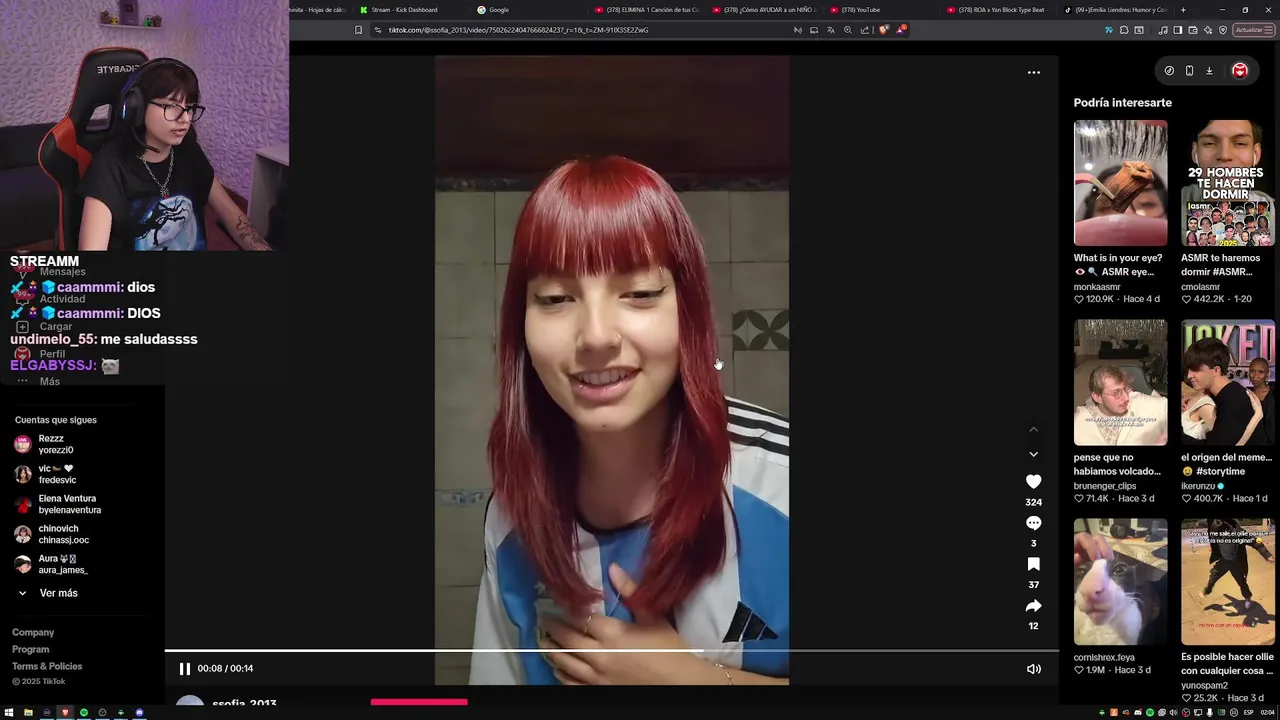Open the Windows Start menu
Screen dimensions: 1280x720
click(x=9, y=712)
